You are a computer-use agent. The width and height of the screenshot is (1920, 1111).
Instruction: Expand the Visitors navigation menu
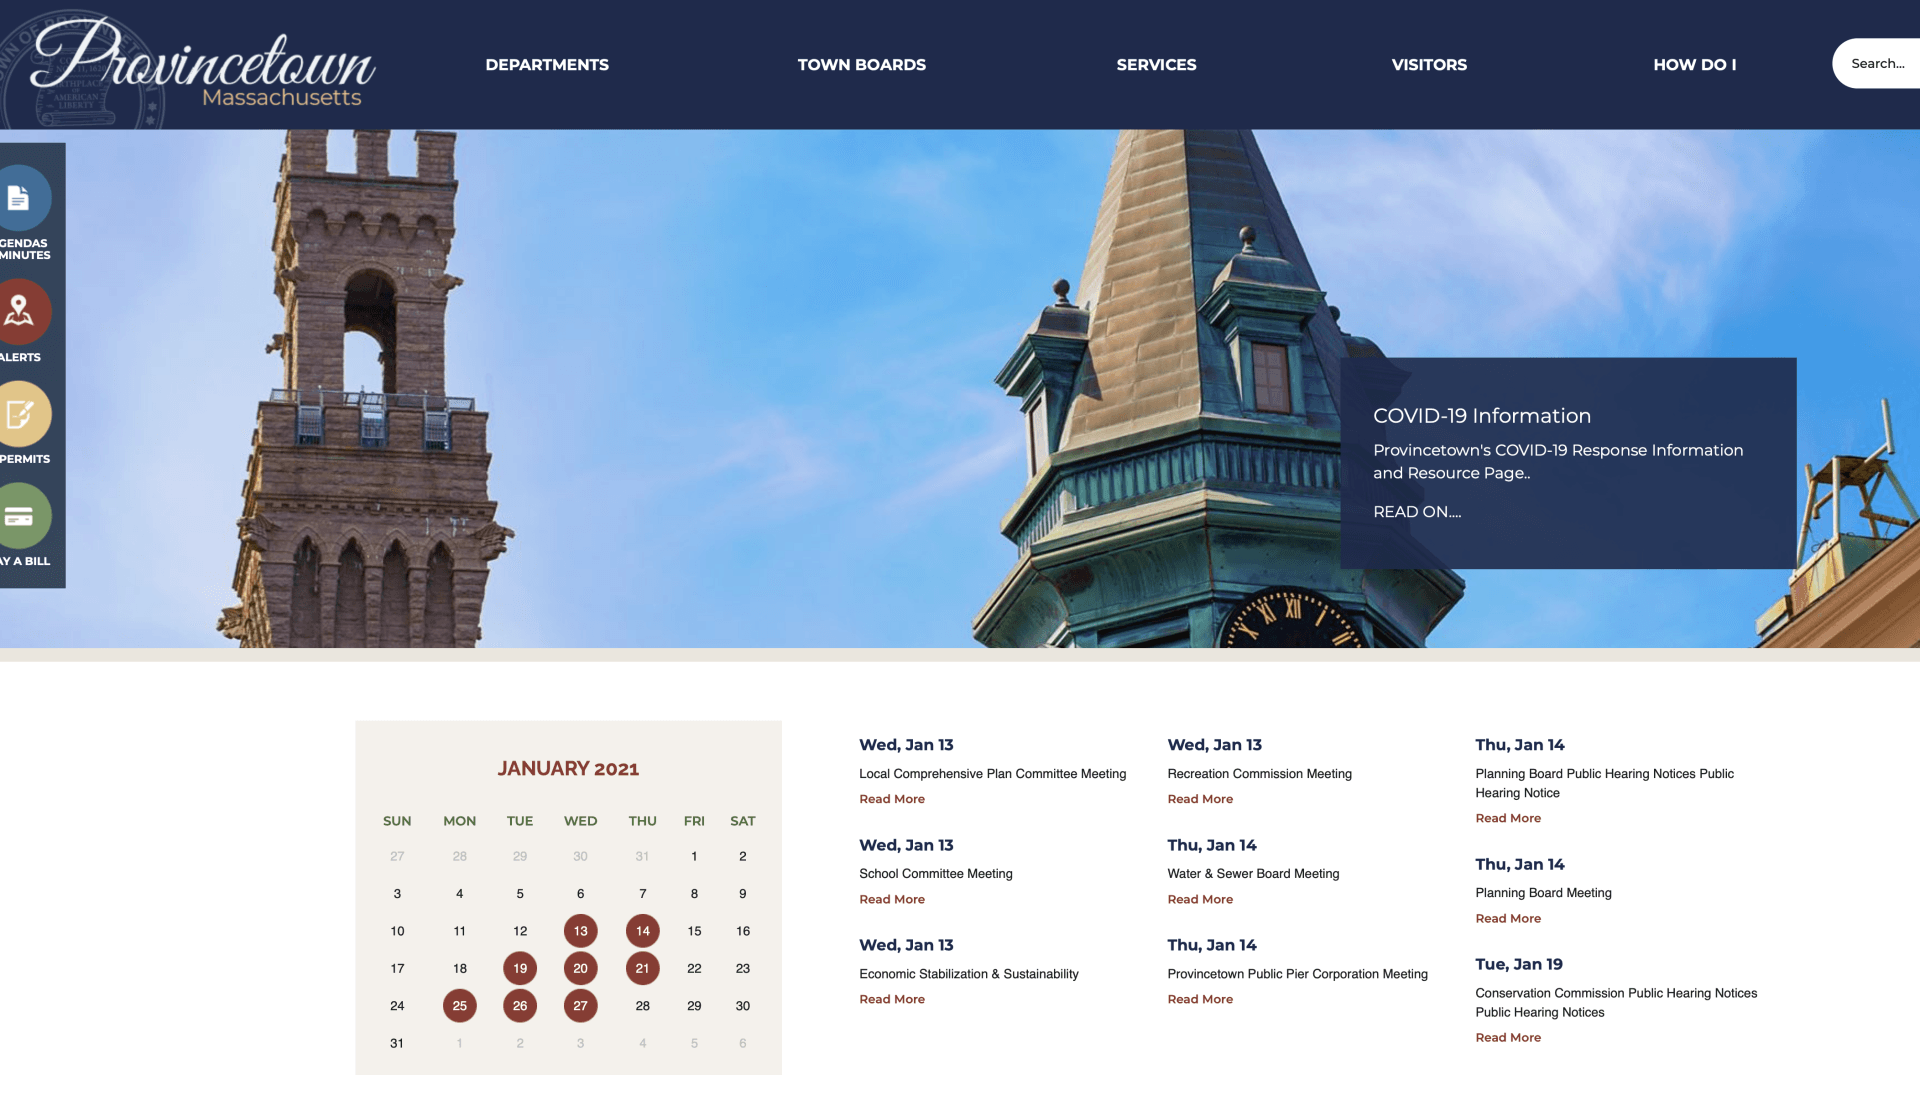(x=1428, y=65)
